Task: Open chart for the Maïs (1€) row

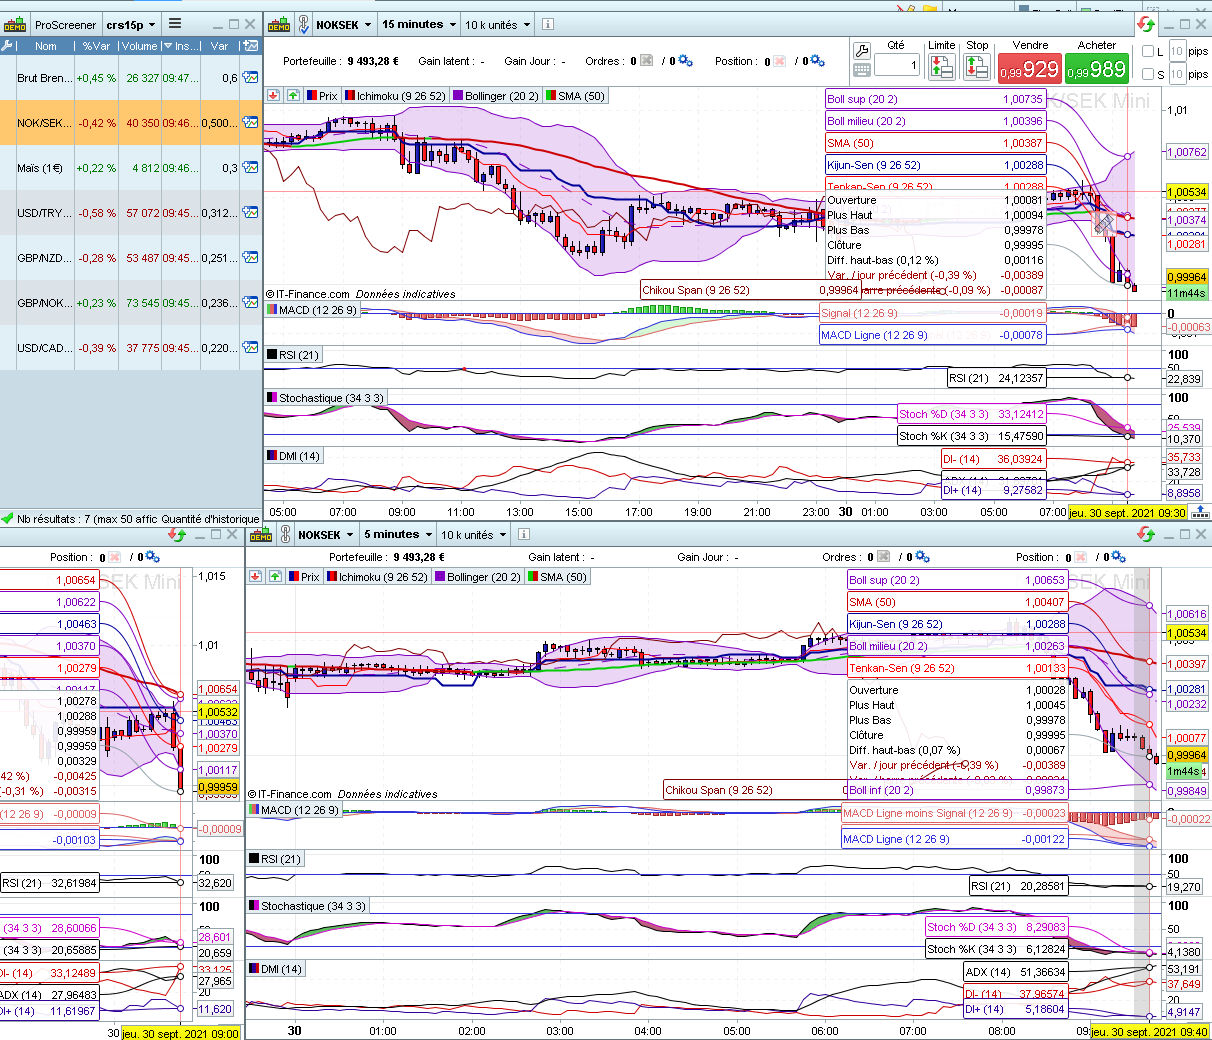Action: [x=250, y=168]
